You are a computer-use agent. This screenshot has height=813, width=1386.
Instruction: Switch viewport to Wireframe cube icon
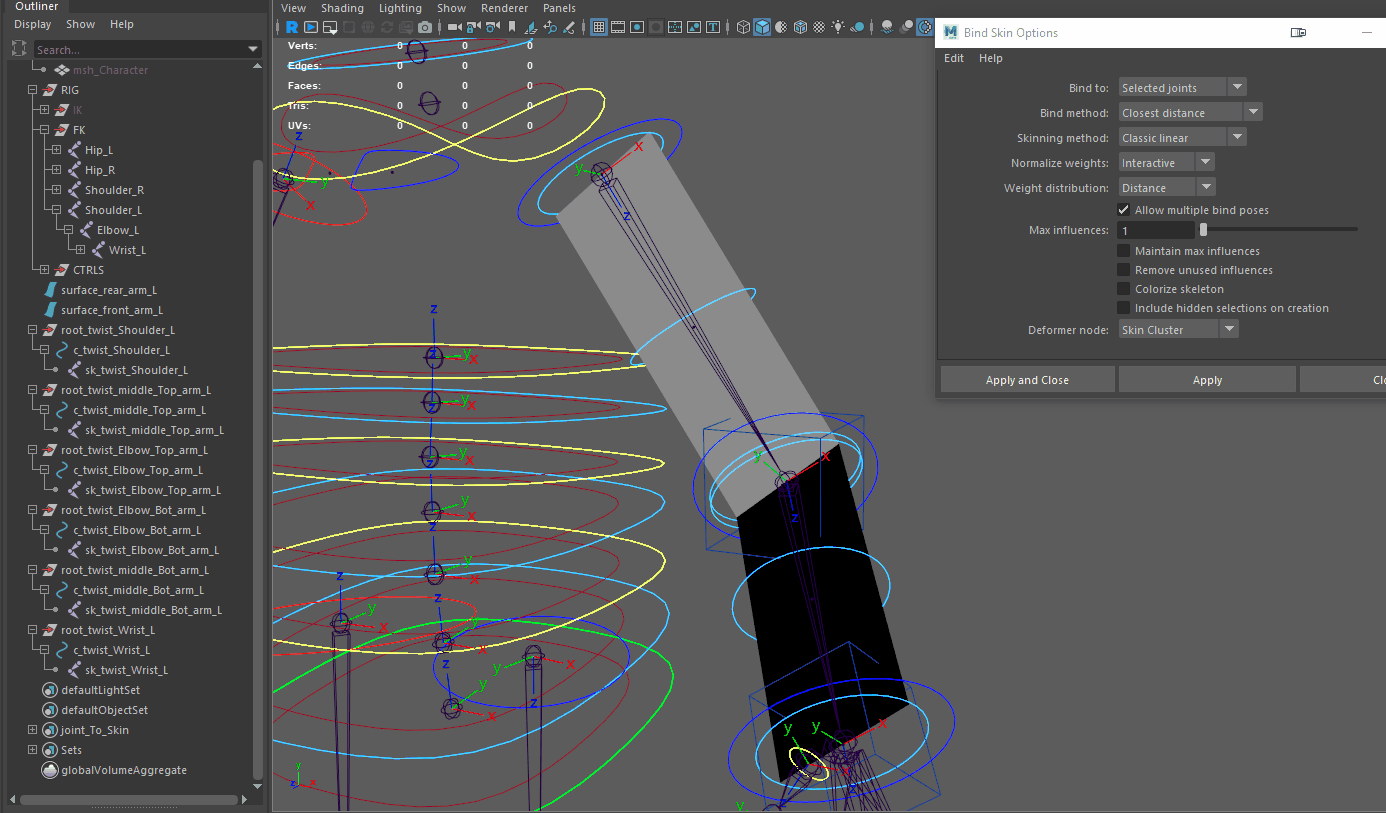click(x=744, y=27)
